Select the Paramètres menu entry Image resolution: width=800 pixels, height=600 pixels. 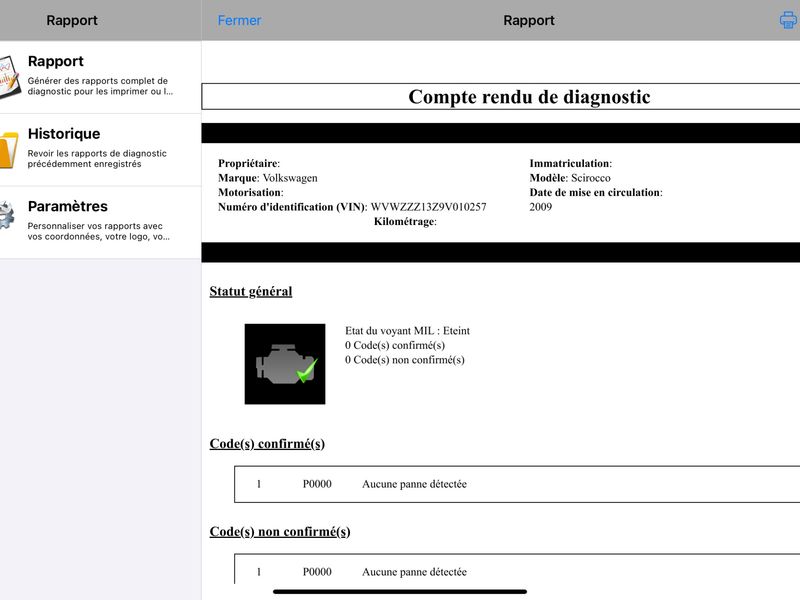click(100, 222)
